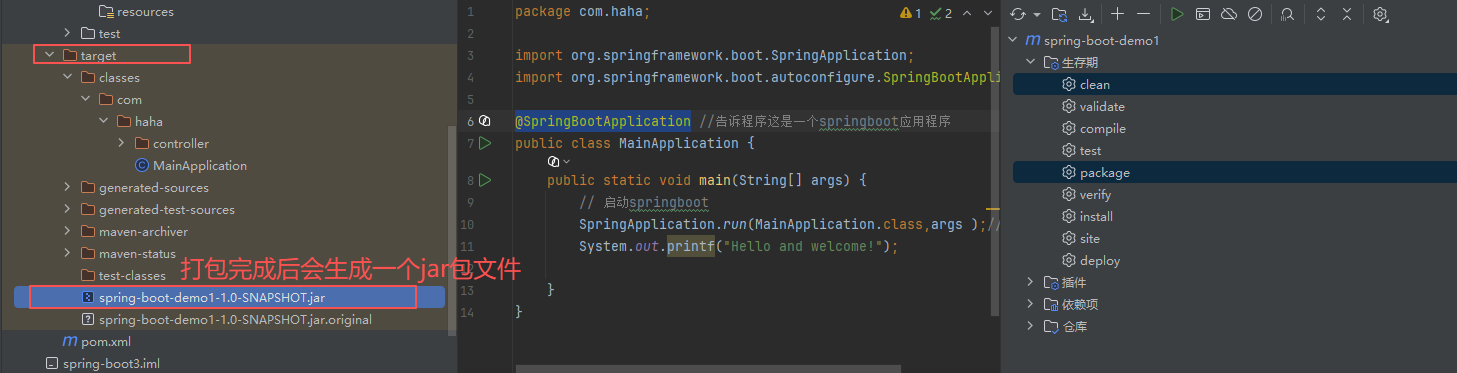Screen dimensions: 1457x373
Task: Open Execute Maven Goal dialog
Action: 1203,14
